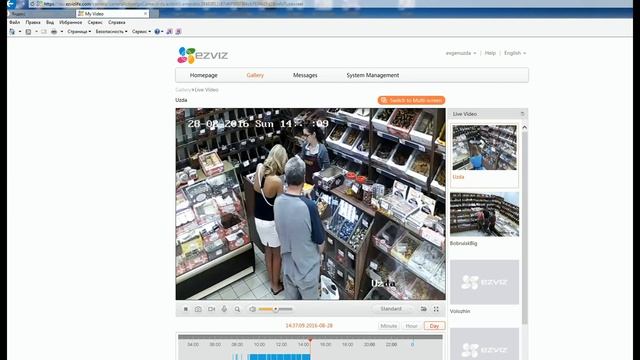Image resolution: width=640 pixels, height=360 pixels.
Task: Open the Help link
Action: coord(490,53)
